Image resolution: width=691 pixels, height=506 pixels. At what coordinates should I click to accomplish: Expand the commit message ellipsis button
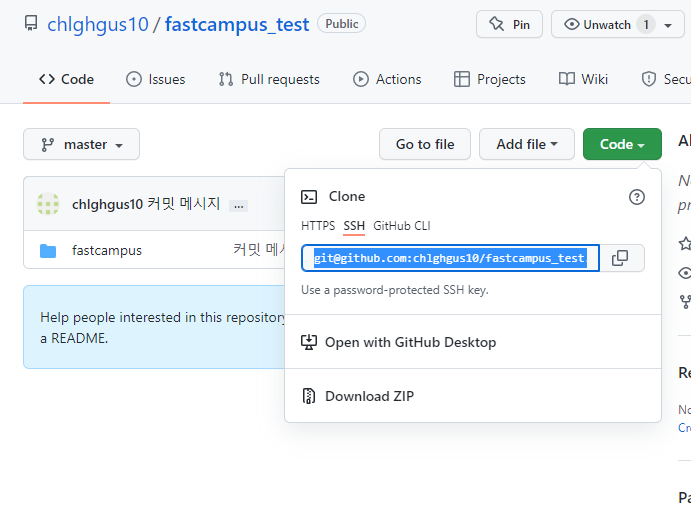click(238, 205)
